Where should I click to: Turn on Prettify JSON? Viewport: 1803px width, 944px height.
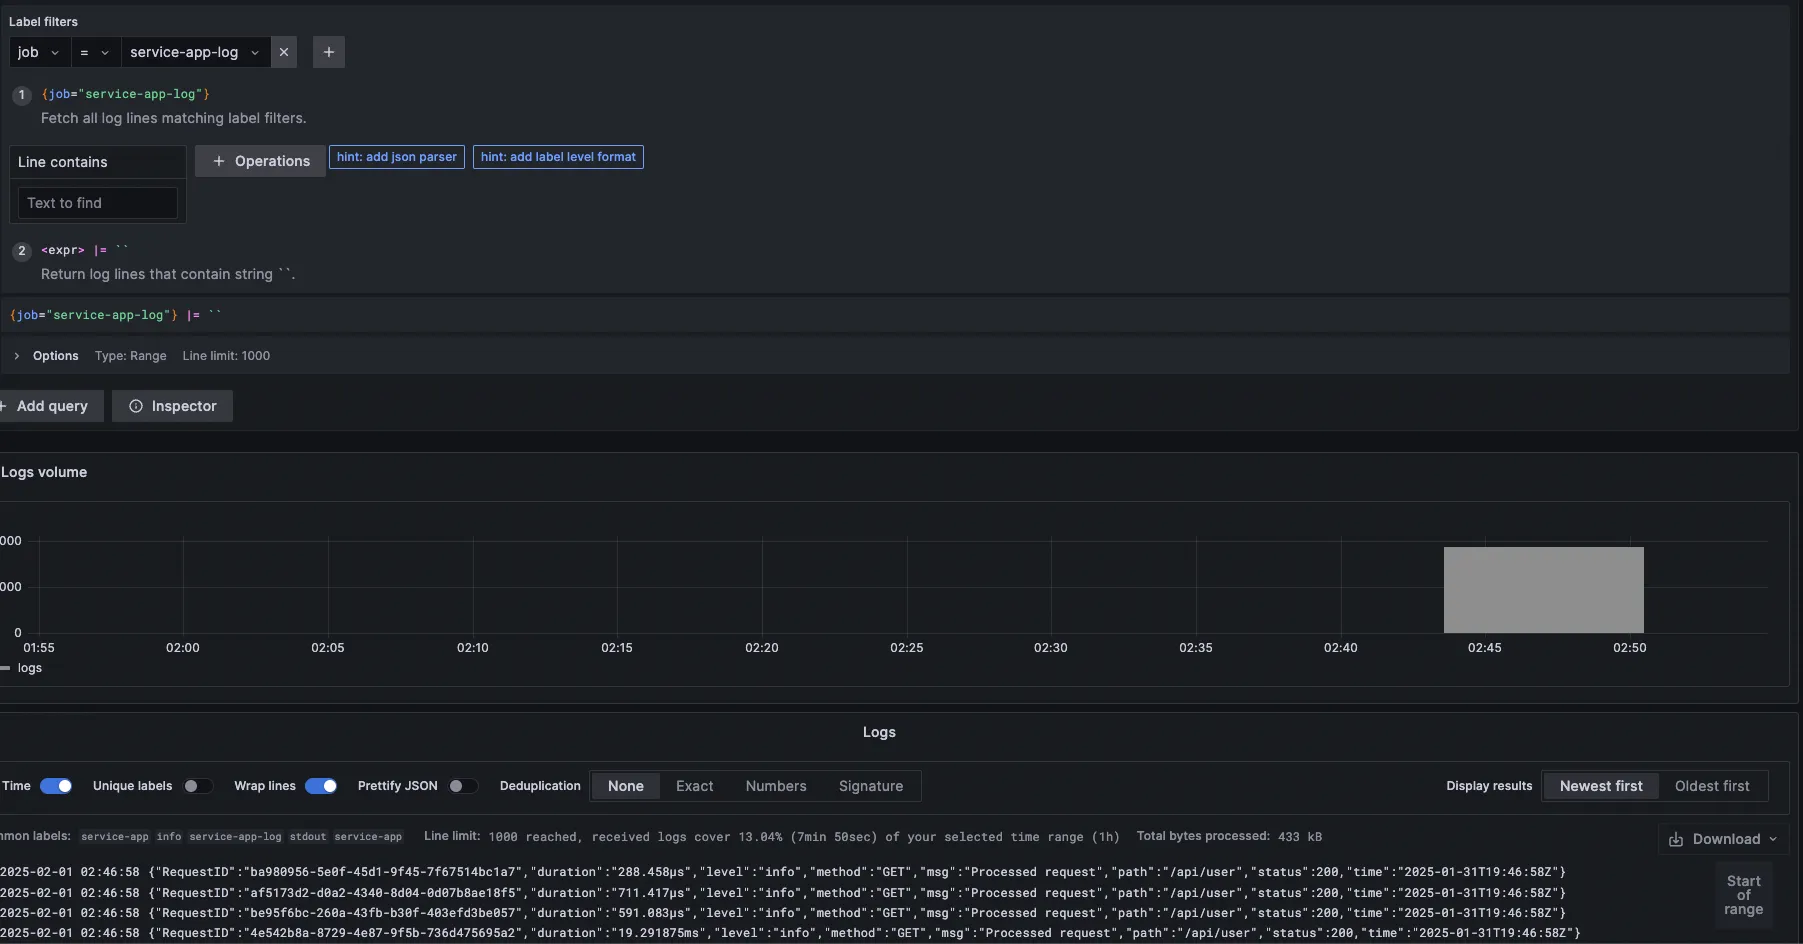(462, 786)
